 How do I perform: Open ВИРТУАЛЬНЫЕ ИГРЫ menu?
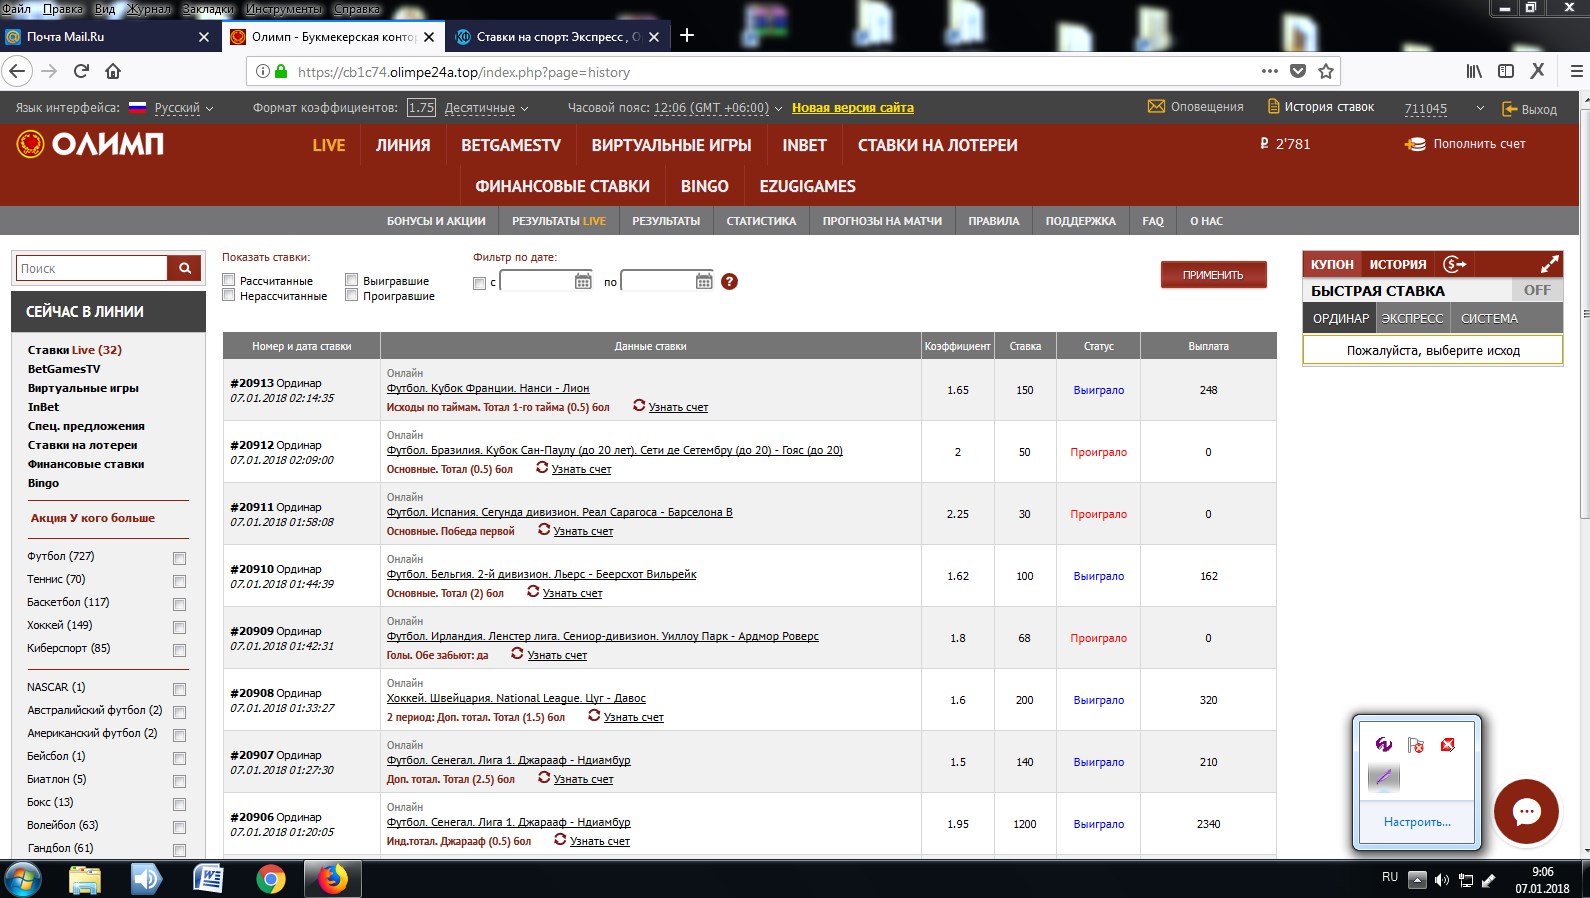[671, 145]
